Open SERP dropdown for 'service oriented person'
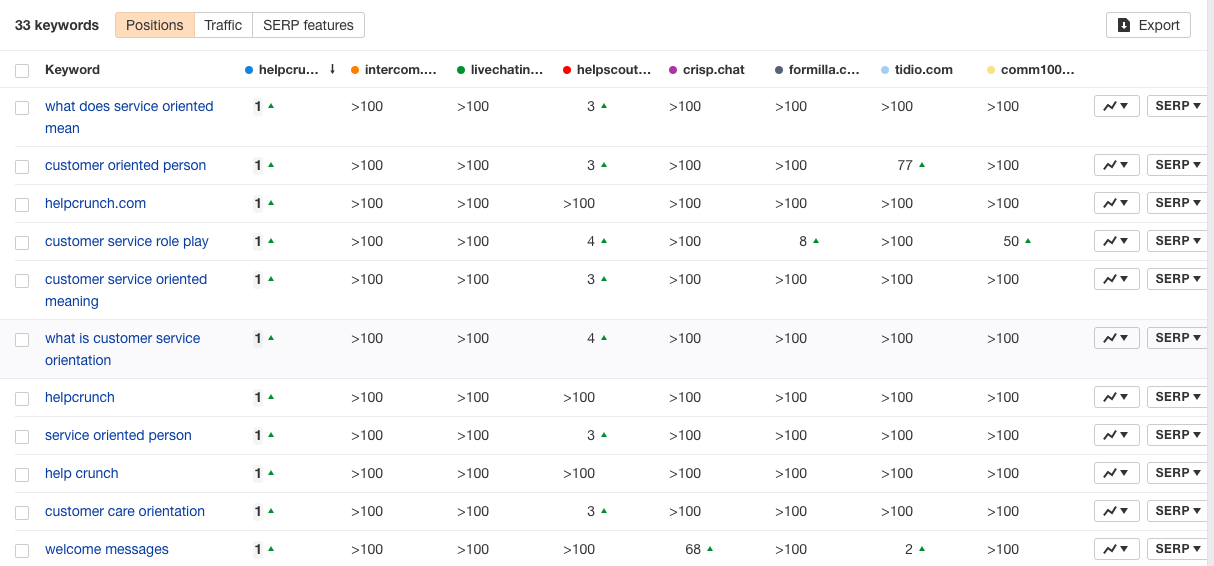This screenshot has height=566, width=1214. [x=1178, y=435]
